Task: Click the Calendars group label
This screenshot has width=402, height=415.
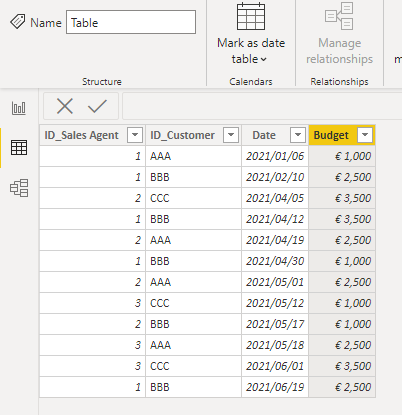Action: [251, 82]
